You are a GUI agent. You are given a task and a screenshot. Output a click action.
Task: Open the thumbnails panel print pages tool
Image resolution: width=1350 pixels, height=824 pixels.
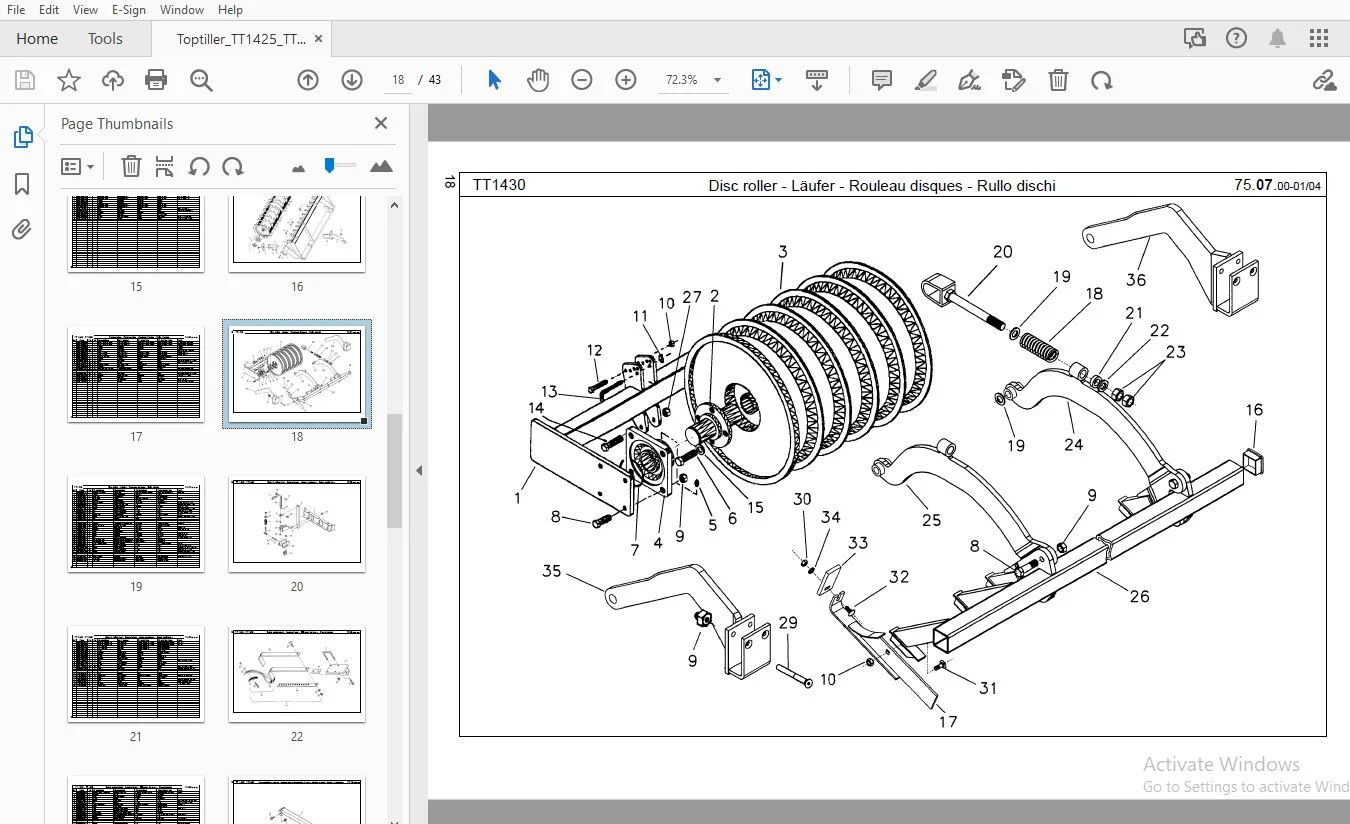(165, 166)
